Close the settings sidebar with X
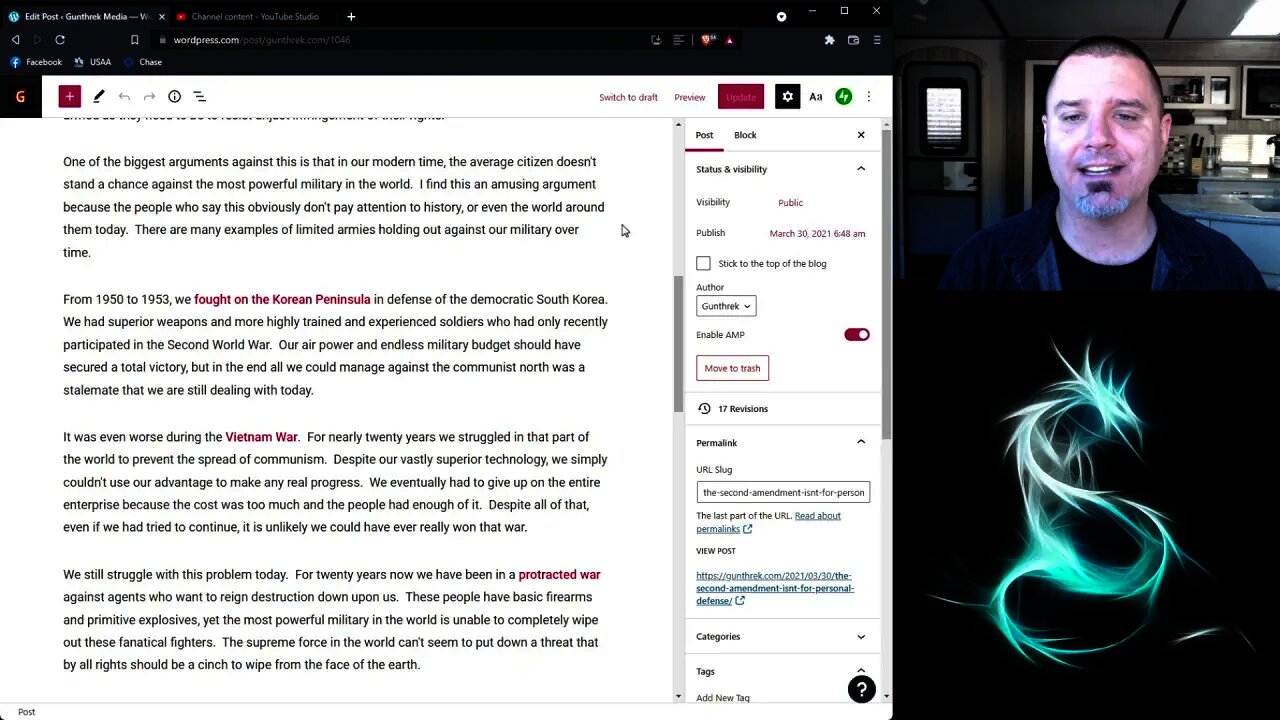1280x720 pixels. click(x=861, y=135)
